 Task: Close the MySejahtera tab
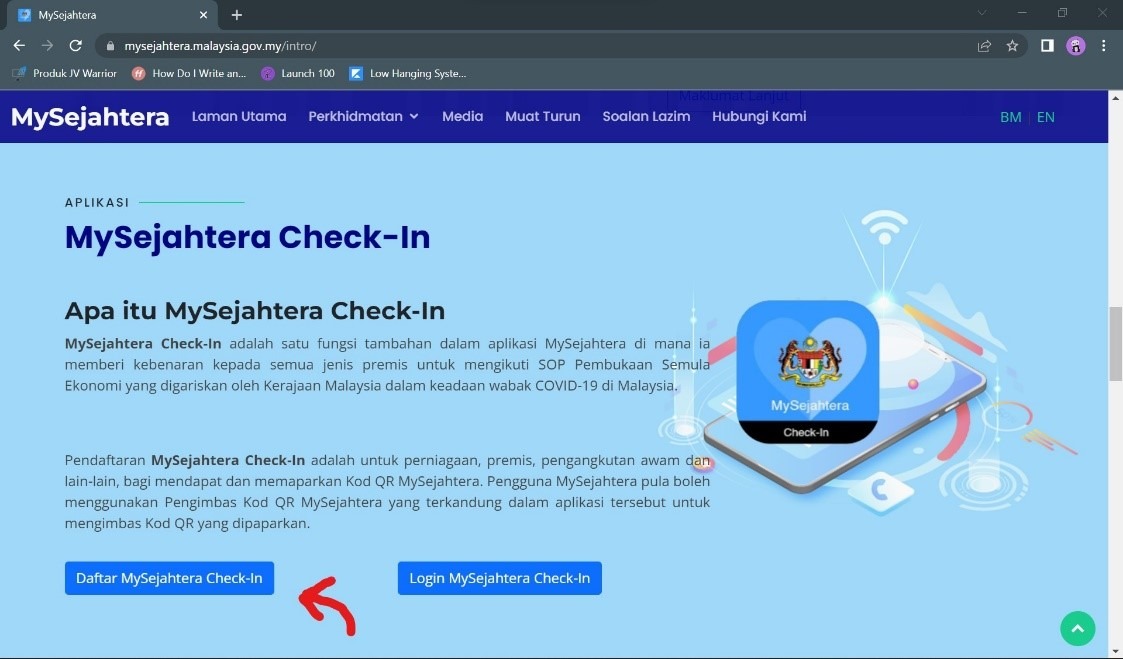pos(203,15)
